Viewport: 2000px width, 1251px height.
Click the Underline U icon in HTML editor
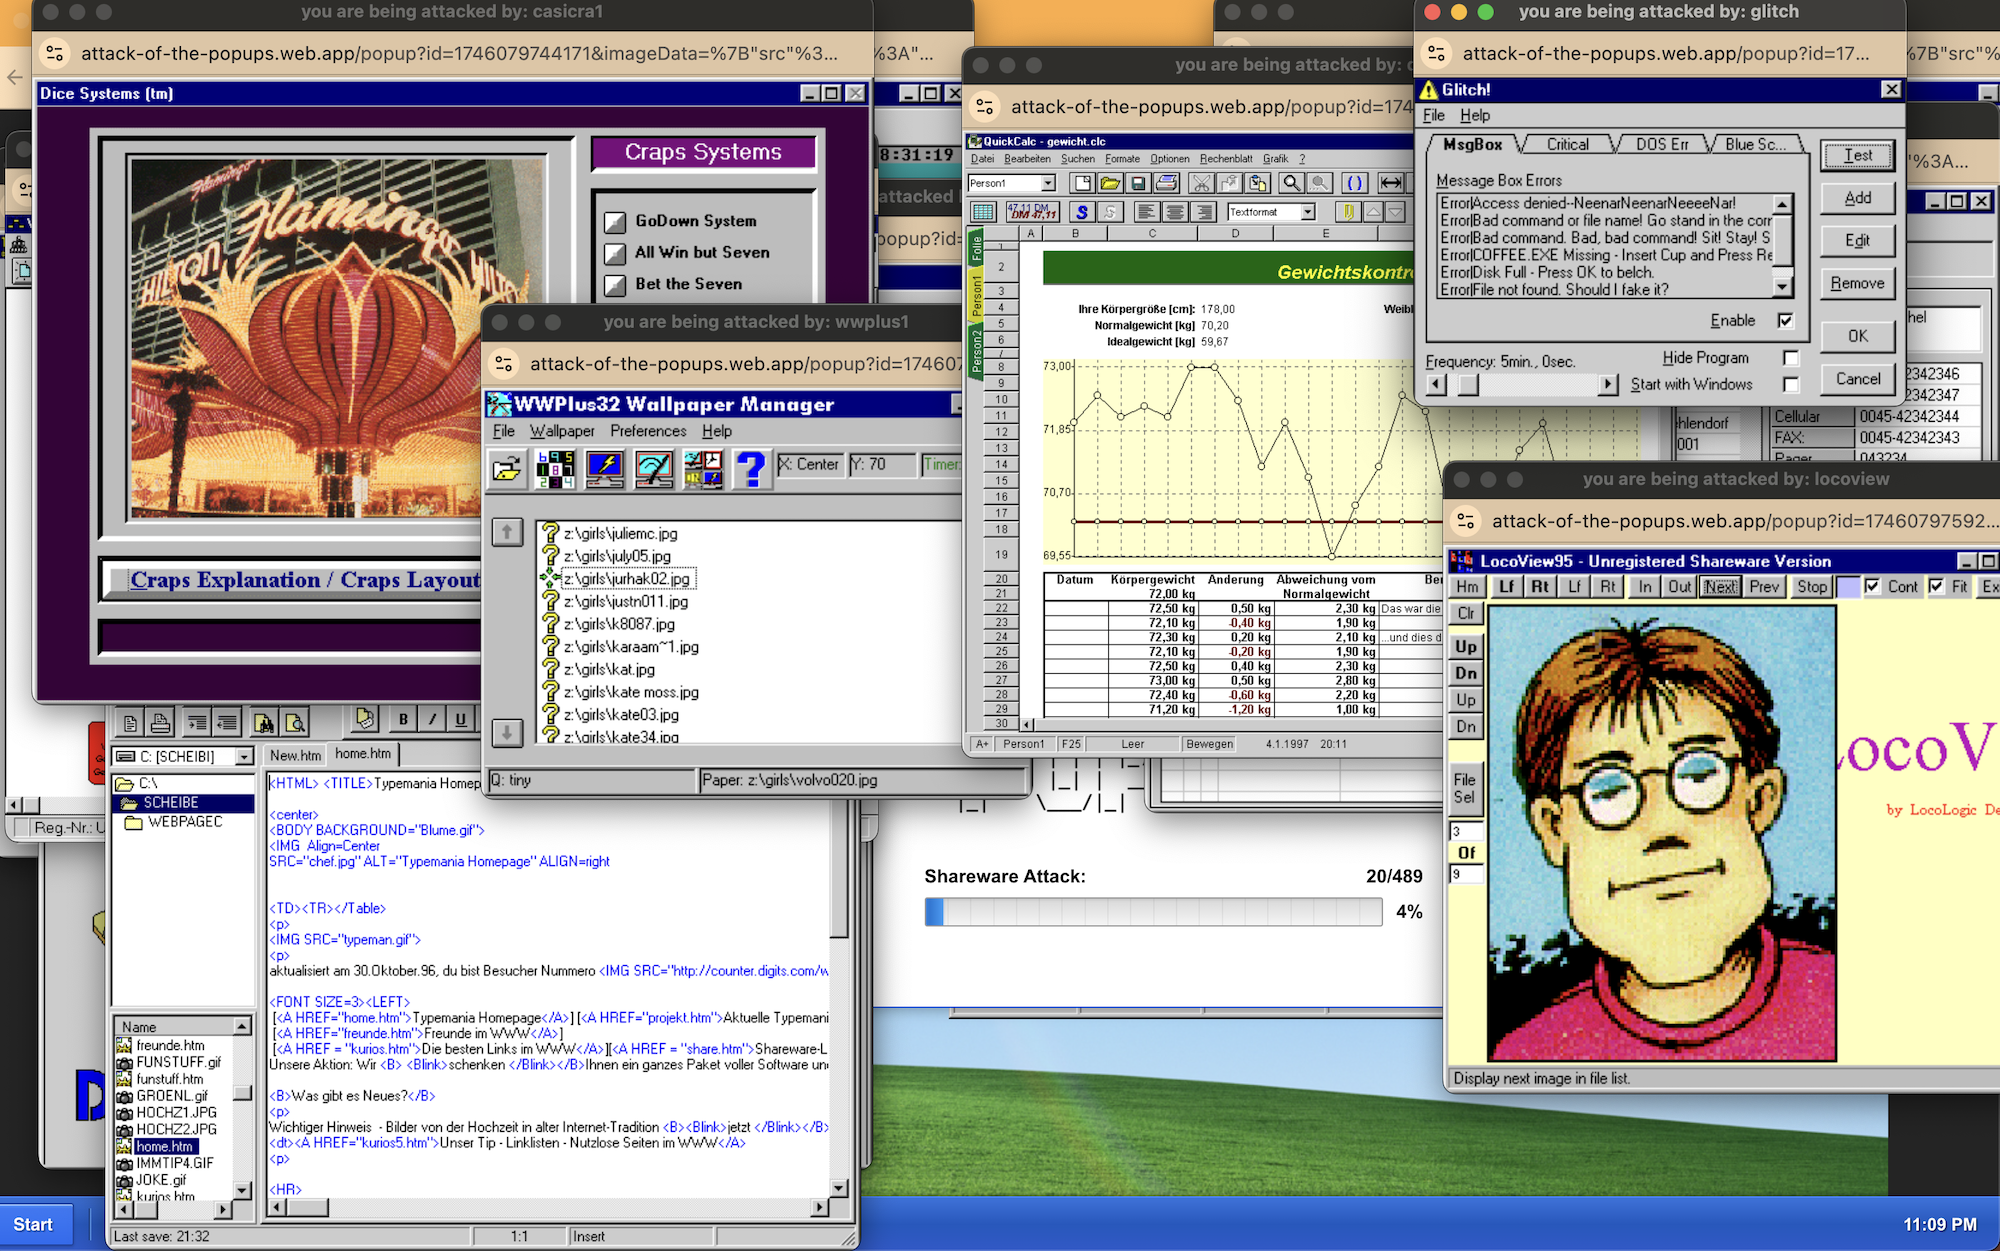460,719
